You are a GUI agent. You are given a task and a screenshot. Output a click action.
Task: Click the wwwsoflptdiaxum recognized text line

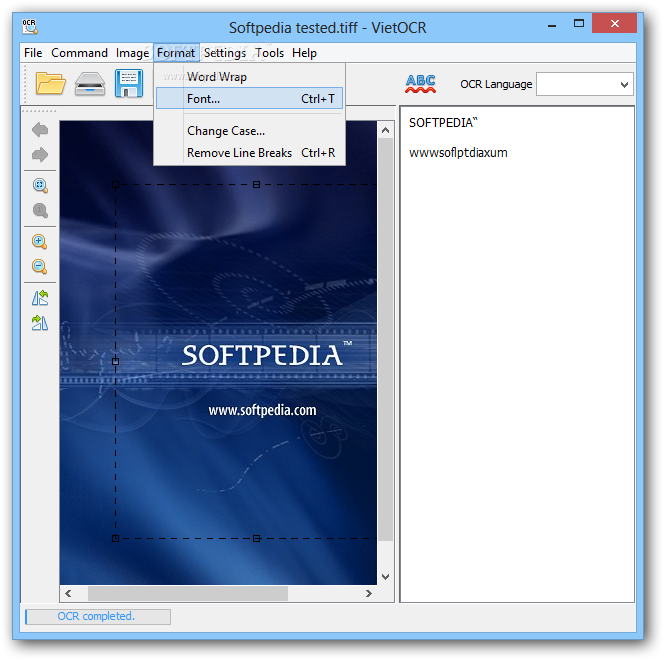click(x=458, y=152)
